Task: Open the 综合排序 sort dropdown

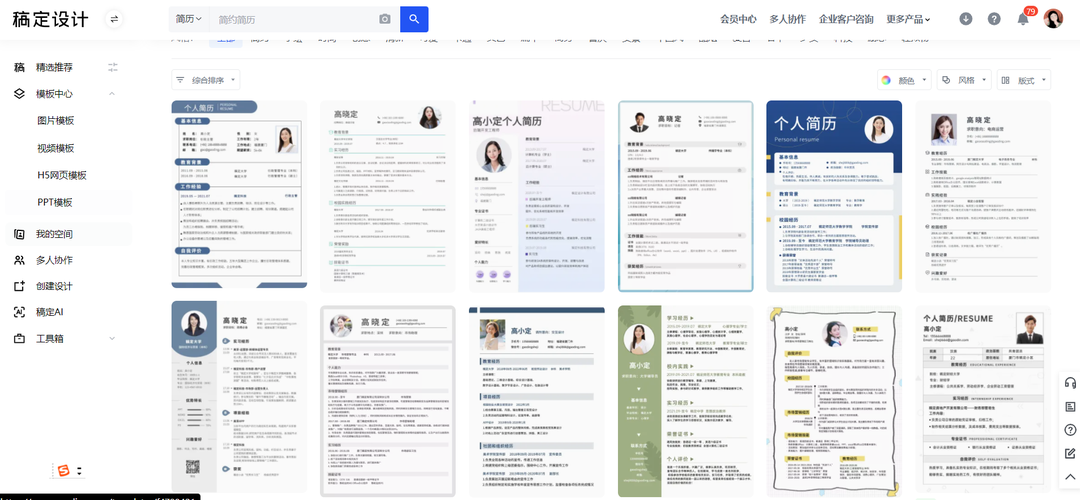Action: tap(206, 81)
